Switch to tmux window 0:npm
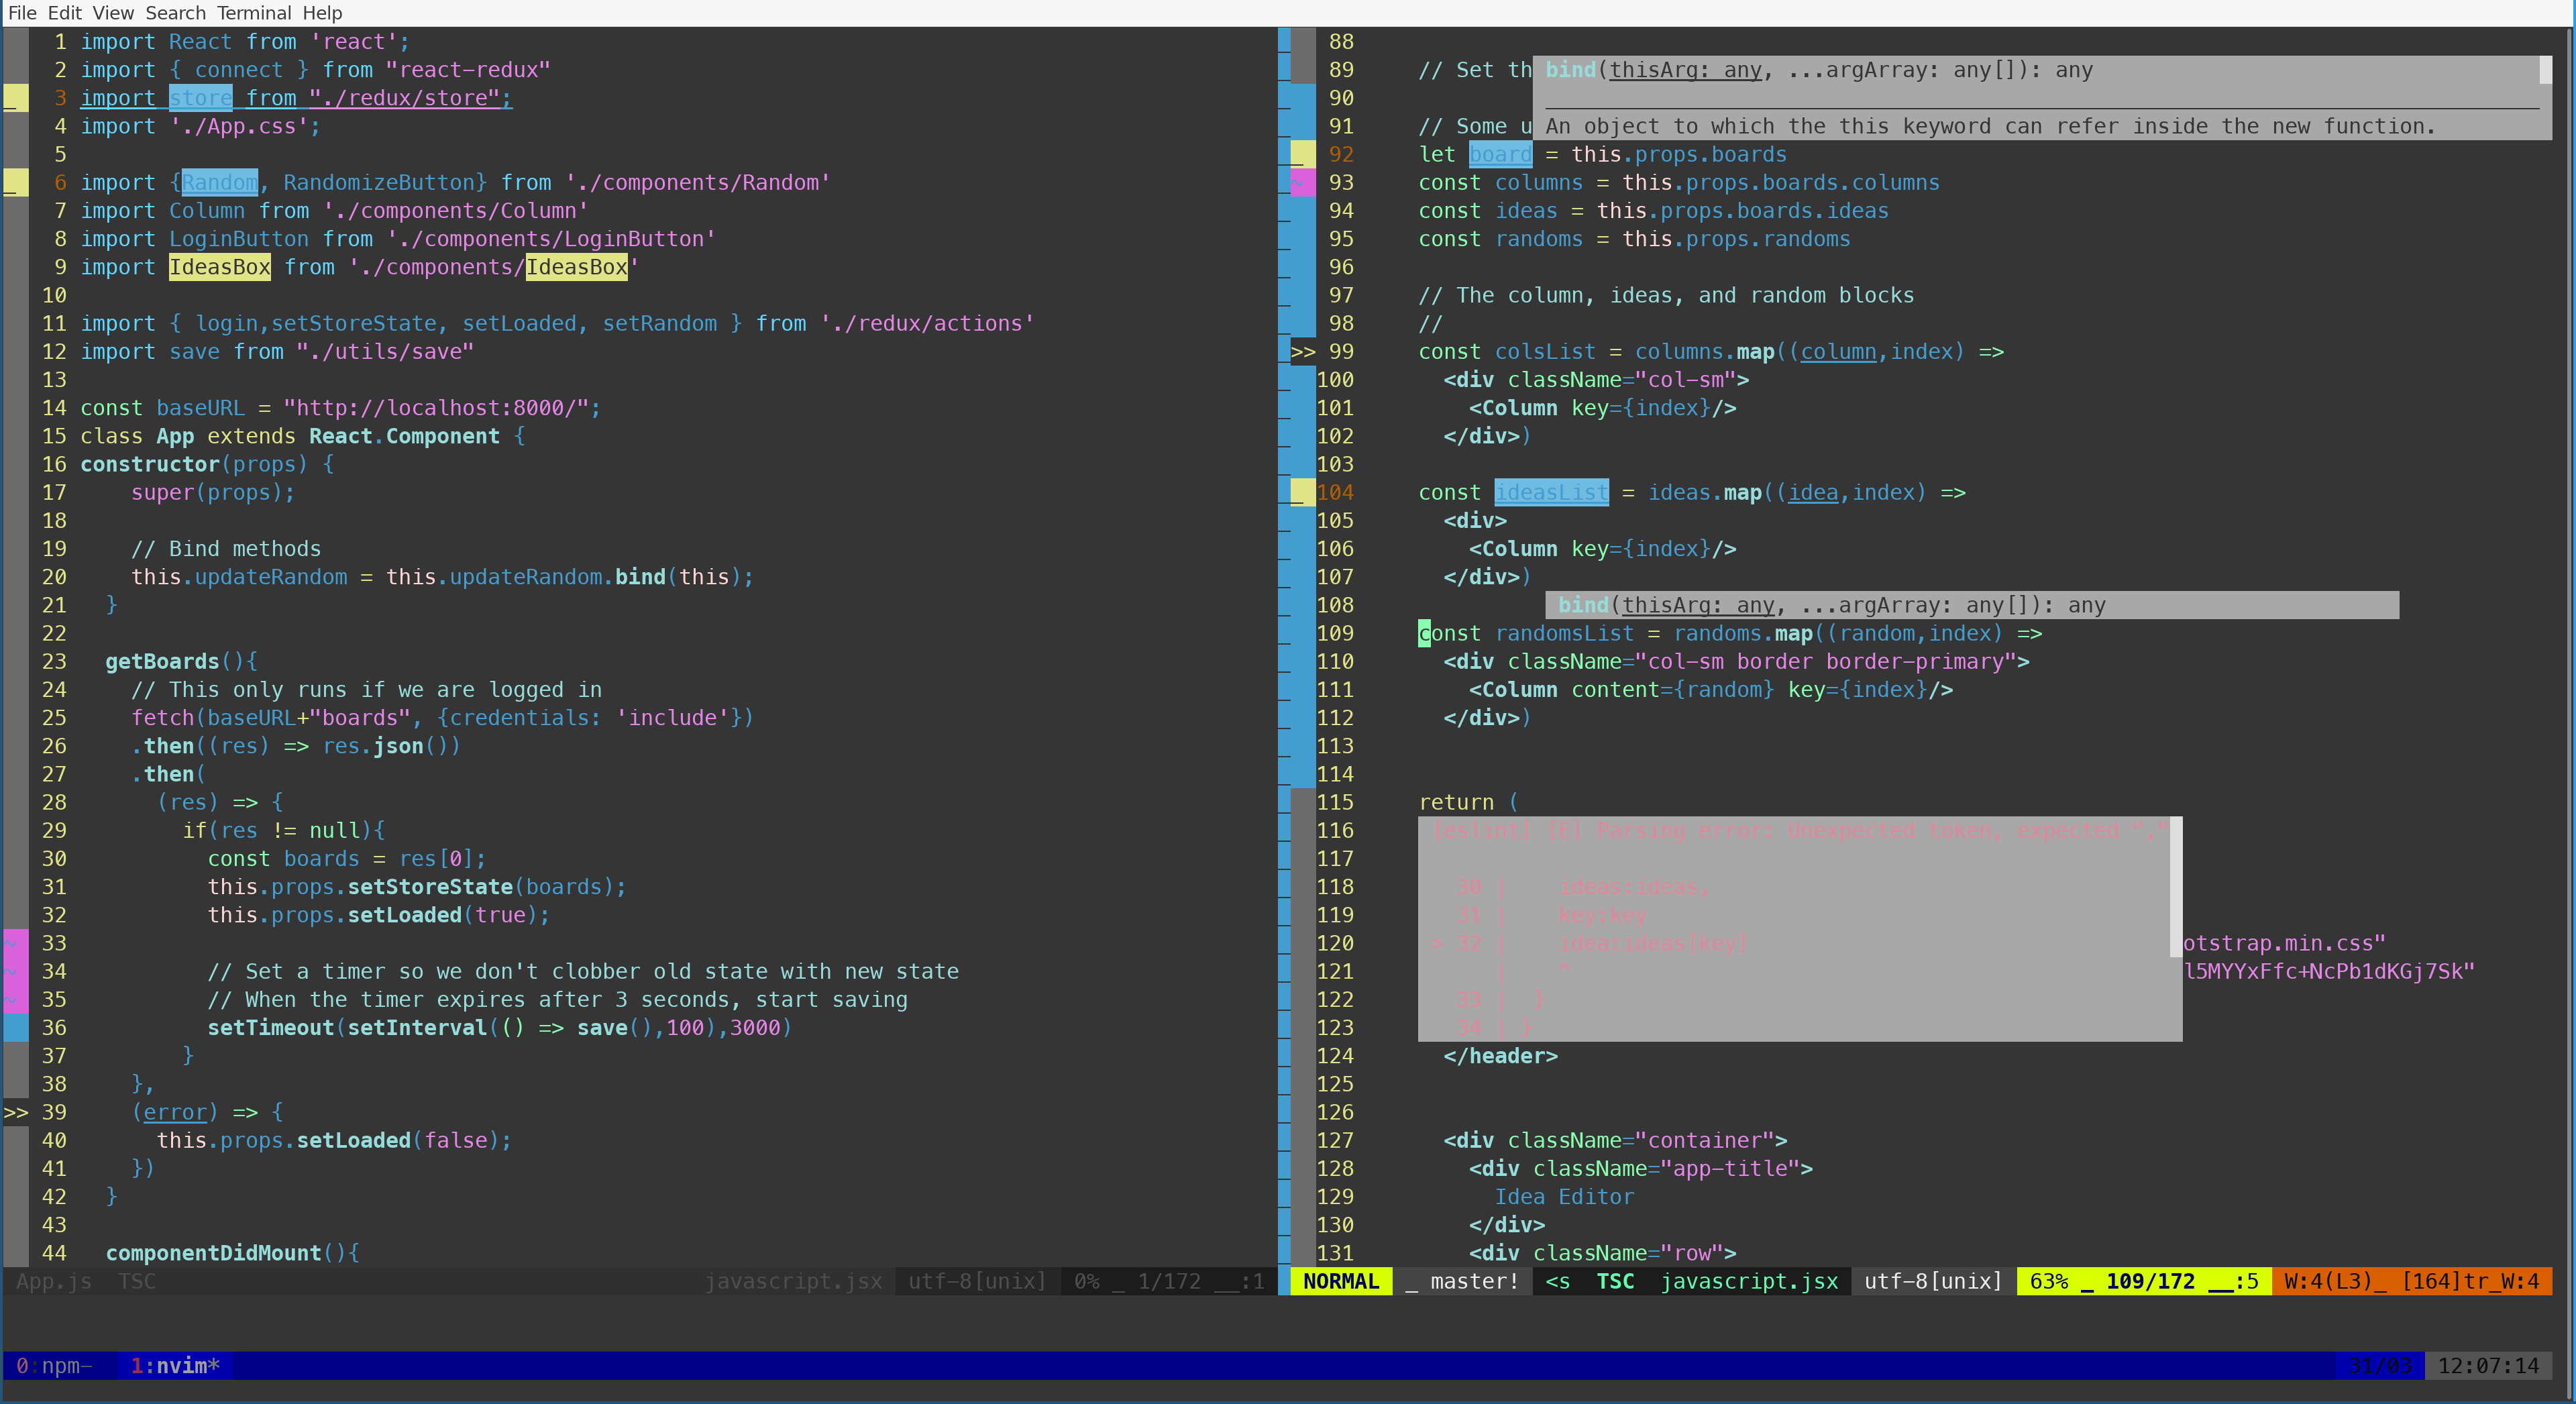2576x1404 pixels. coord(54,1366)
